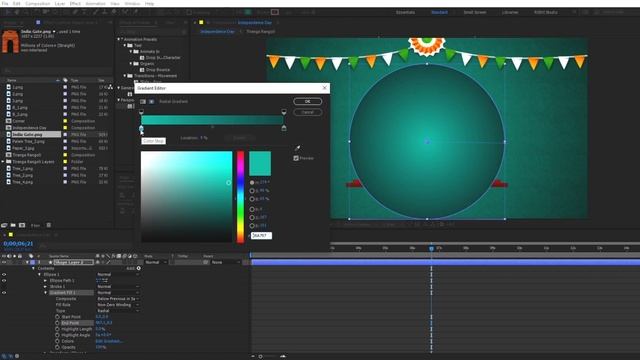Click the current color swatch in Gradient Editor
The width and height of the screenshot is (640, 360).
click(260, 163)
